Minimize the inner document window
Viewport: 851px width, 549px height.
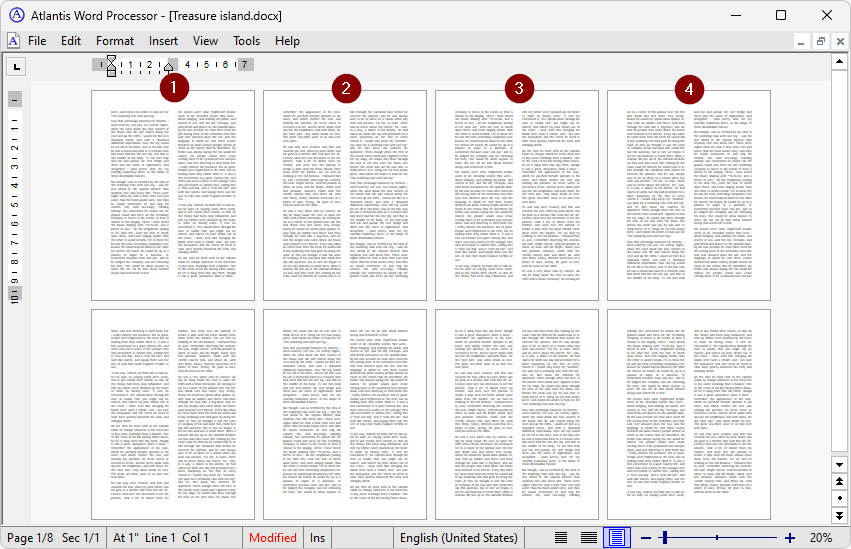click(x=801, y=41)
